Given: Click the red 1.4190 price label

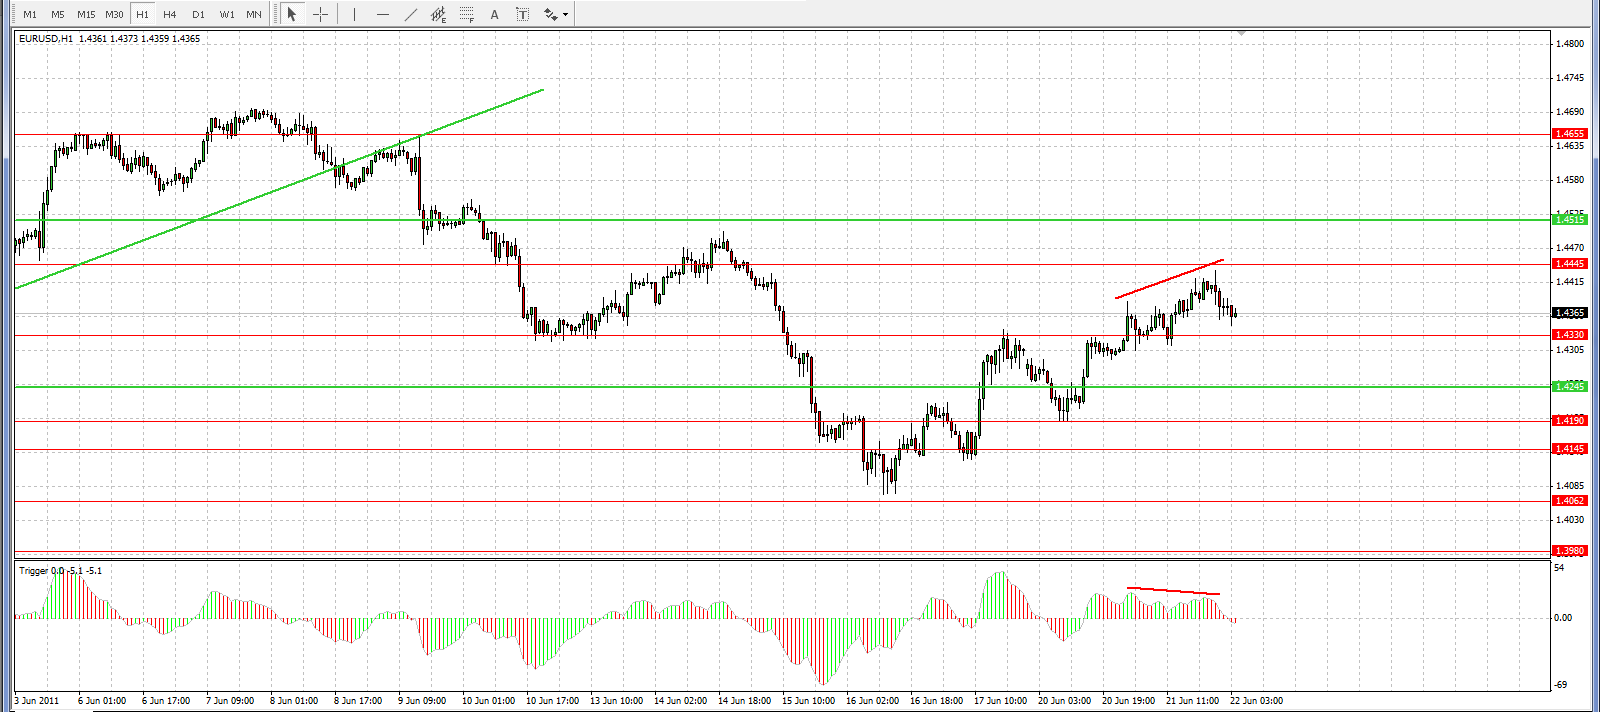Looking at the screenshot, I should 1569,421.
